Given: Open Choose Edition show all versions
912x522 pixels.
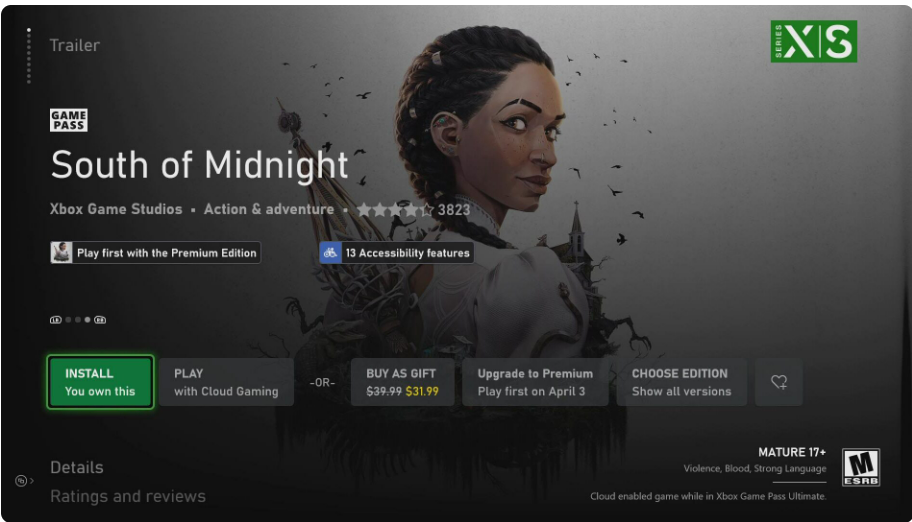Looking at the screenshot, I should click(681, 382).
